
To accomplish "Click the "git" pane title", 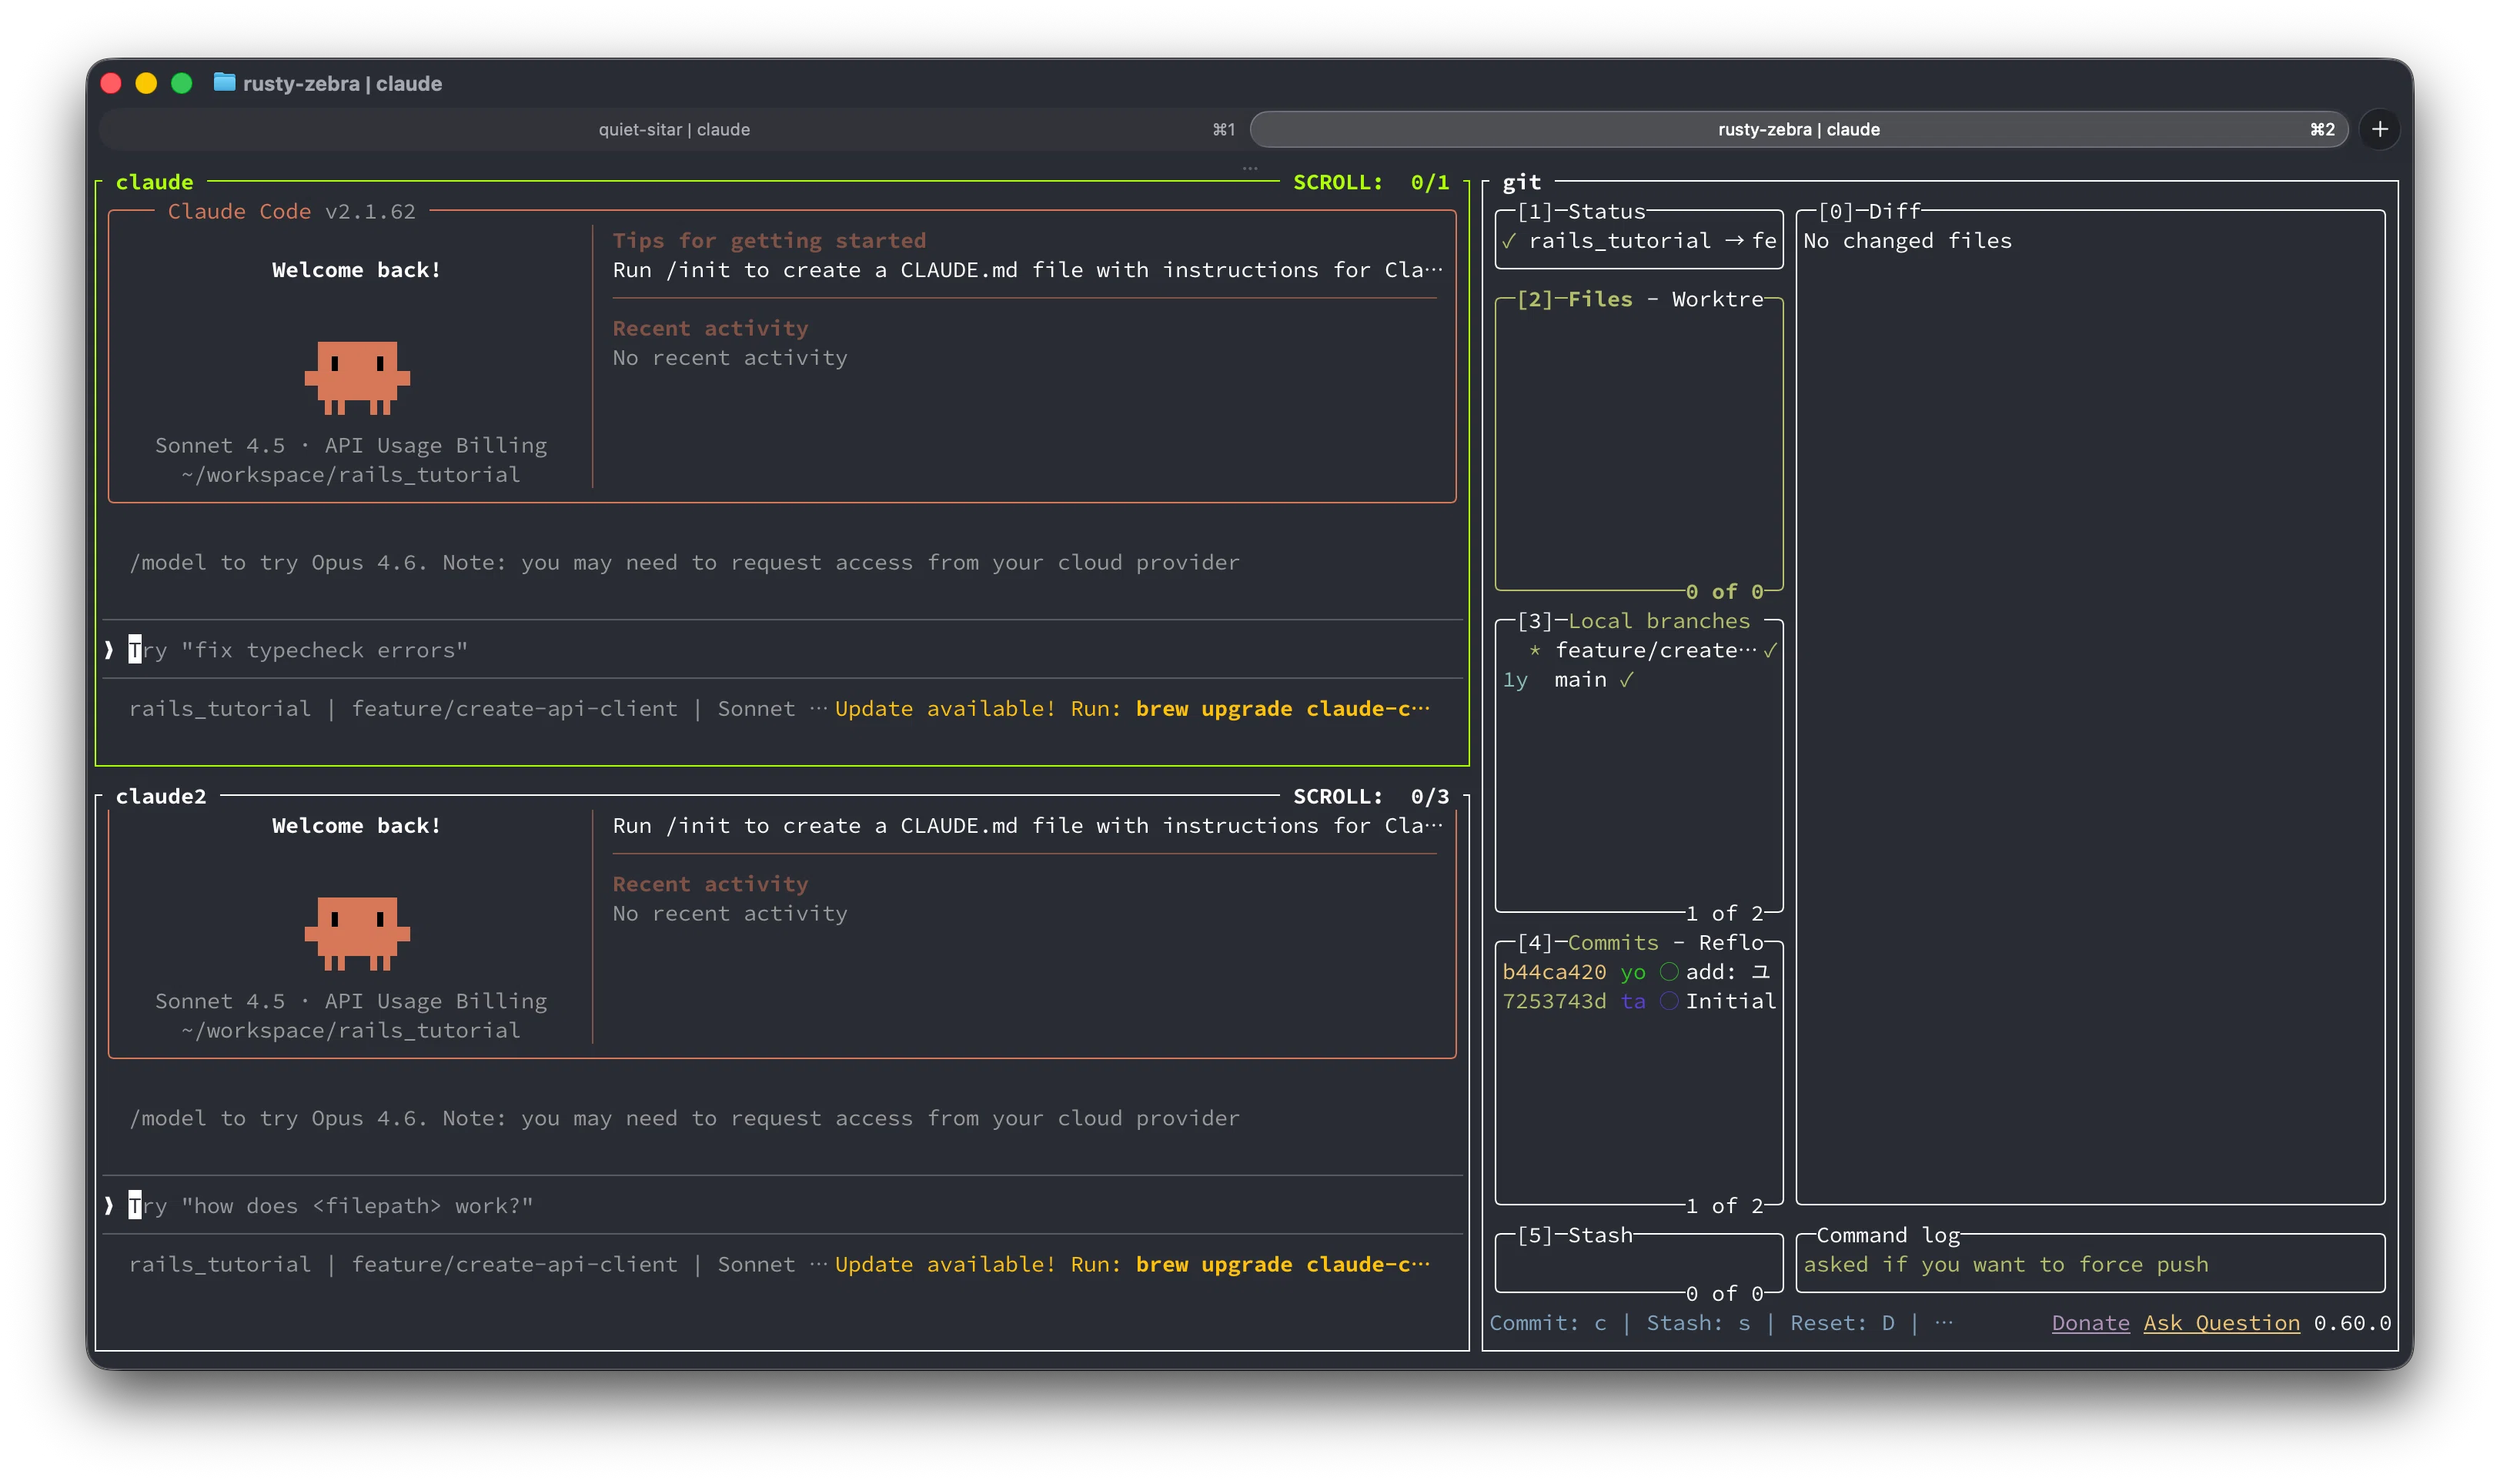I will 1521,182.
